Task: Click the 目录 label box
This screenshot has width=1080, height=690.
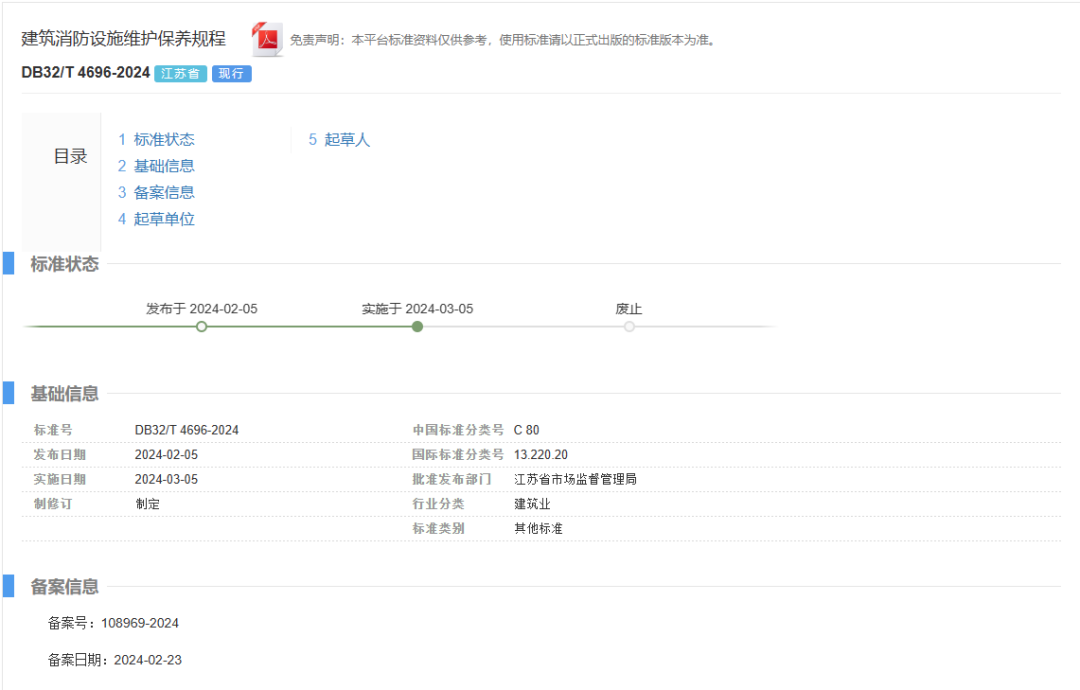Action: coord(61,182)
